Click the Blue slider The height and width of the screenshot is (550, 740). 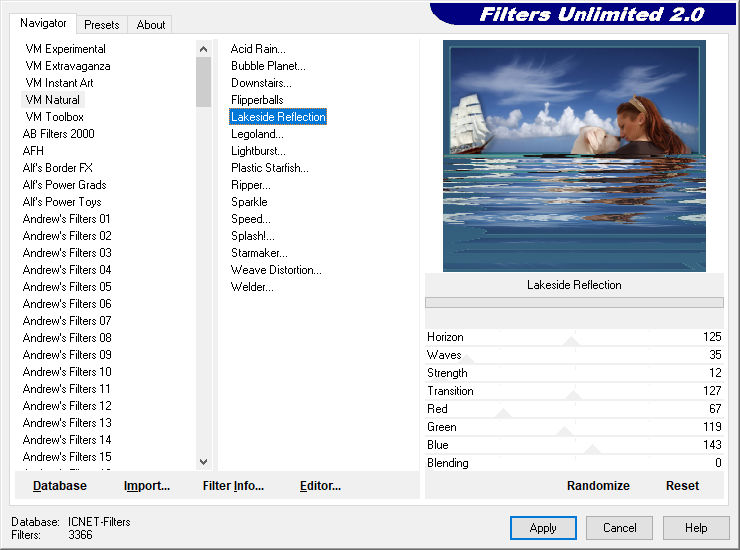(574, 445)
